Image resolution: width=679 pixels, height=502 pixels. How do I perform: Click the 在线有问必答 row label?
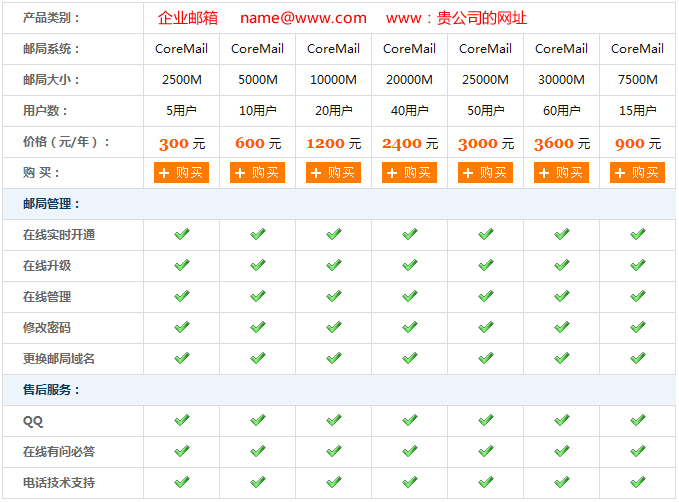coord(58,452)
